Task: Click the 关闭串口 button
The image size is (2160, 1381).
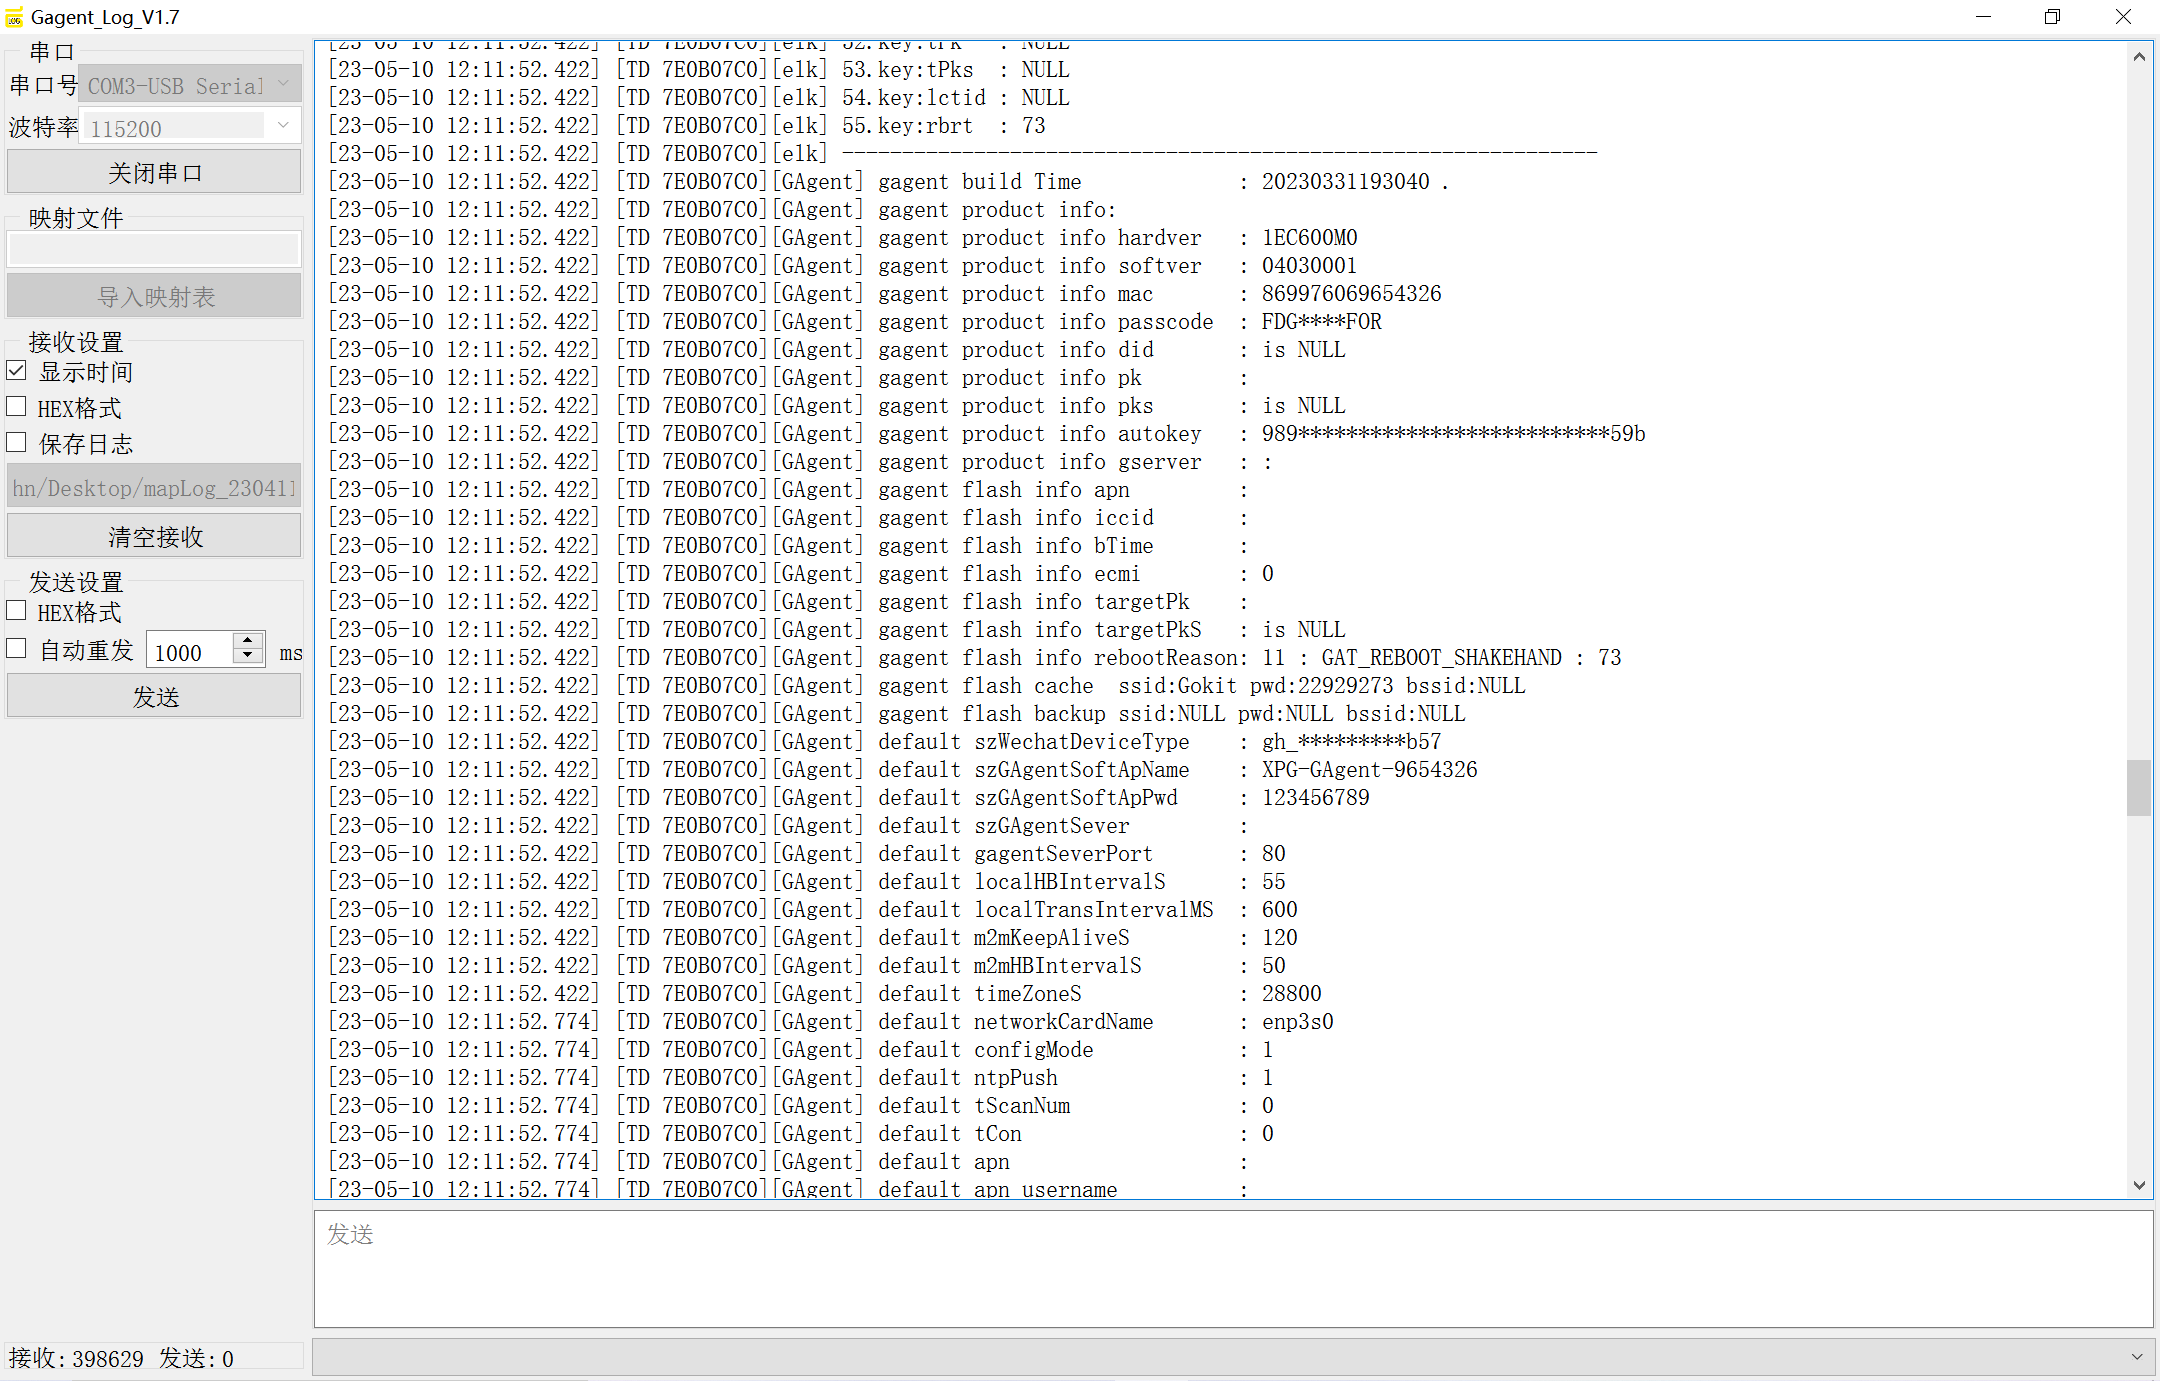Action: [154, 173]
